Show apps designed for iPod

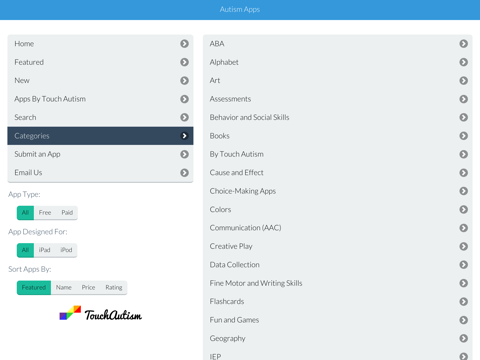tap(66, 250)
